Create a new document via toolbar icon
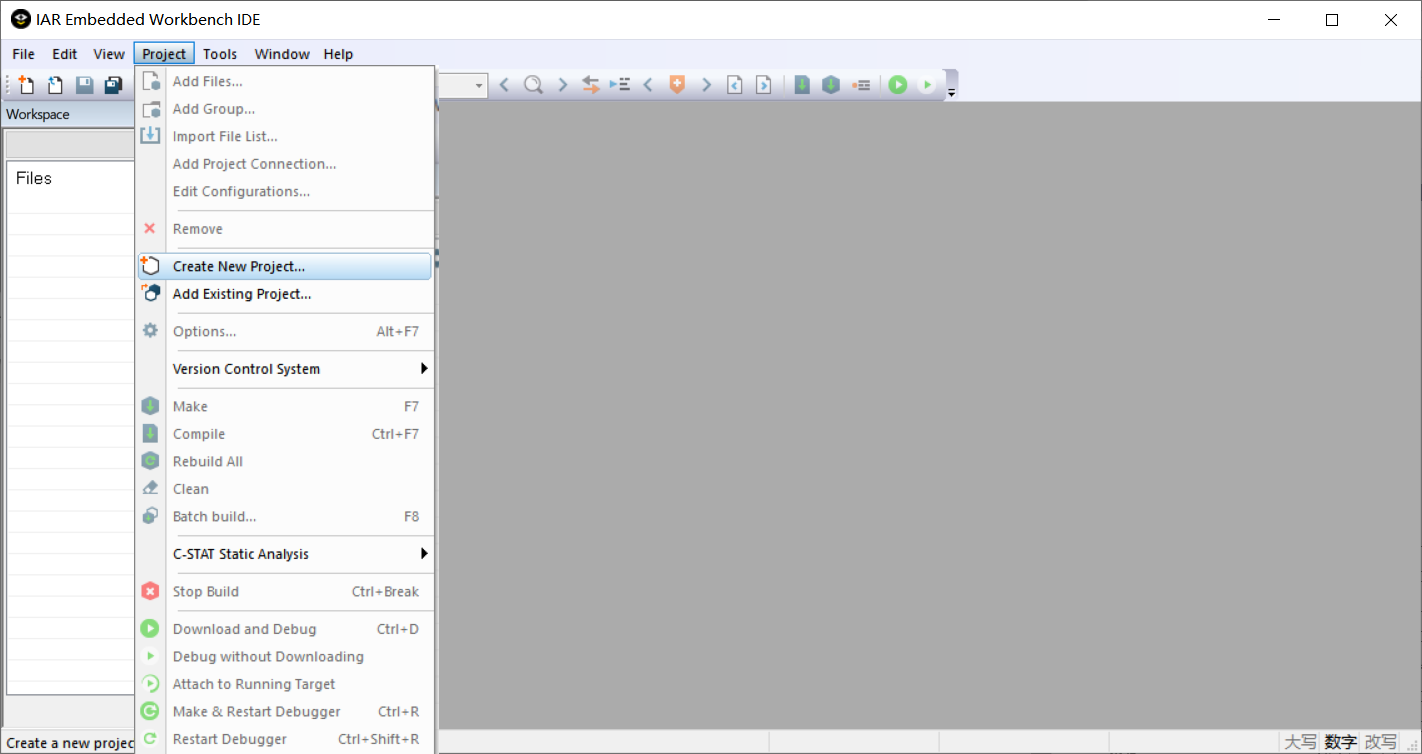The height and width of the screenshot is (754, 1422). pos(25,84)
